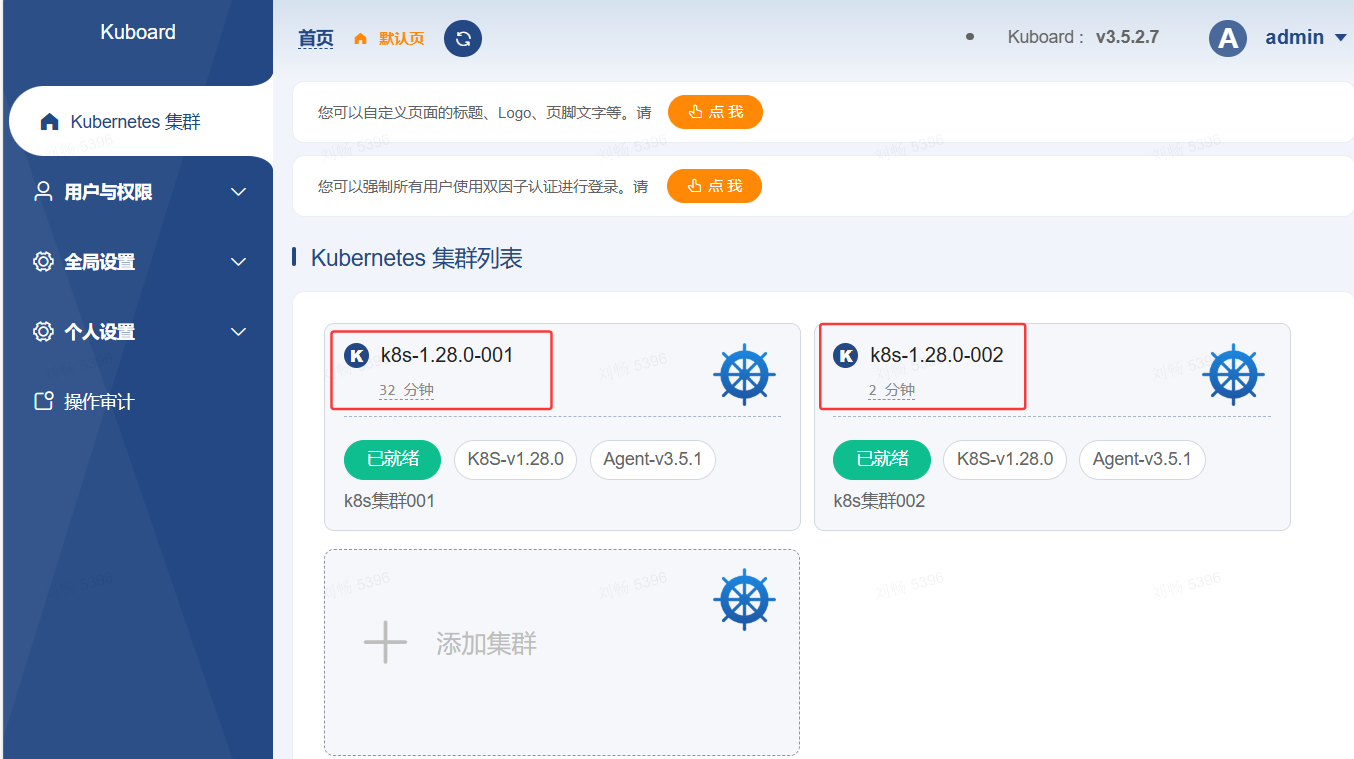Open 操作审计 in the sidebar
This screenshot has height=759, width=1354.
[x=138, y=402]
